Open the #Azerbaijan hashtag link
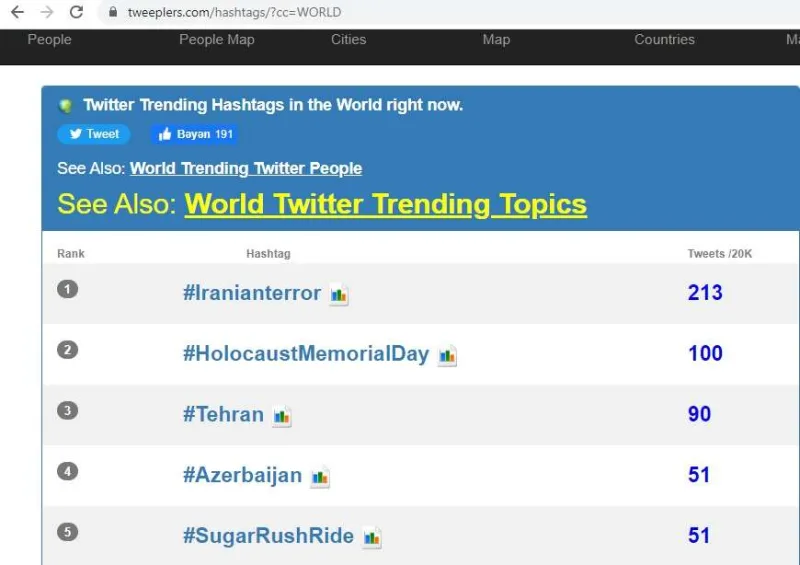The width and height of the screenshot is (800, 565). 242,475
